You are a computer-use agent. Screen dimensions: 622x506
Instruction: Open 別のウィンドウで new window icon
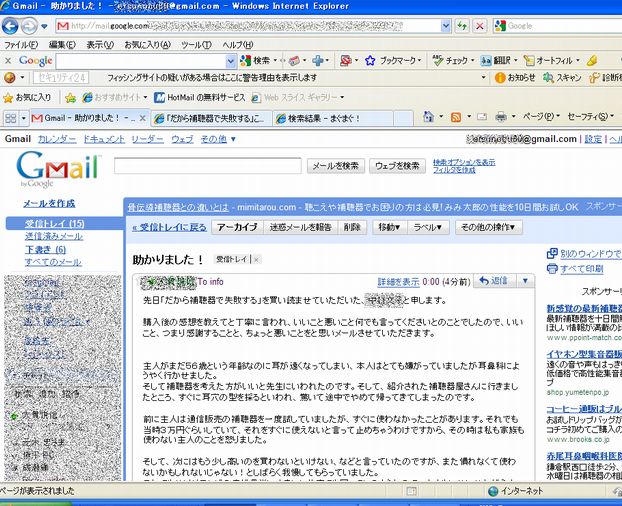point(552,253)
